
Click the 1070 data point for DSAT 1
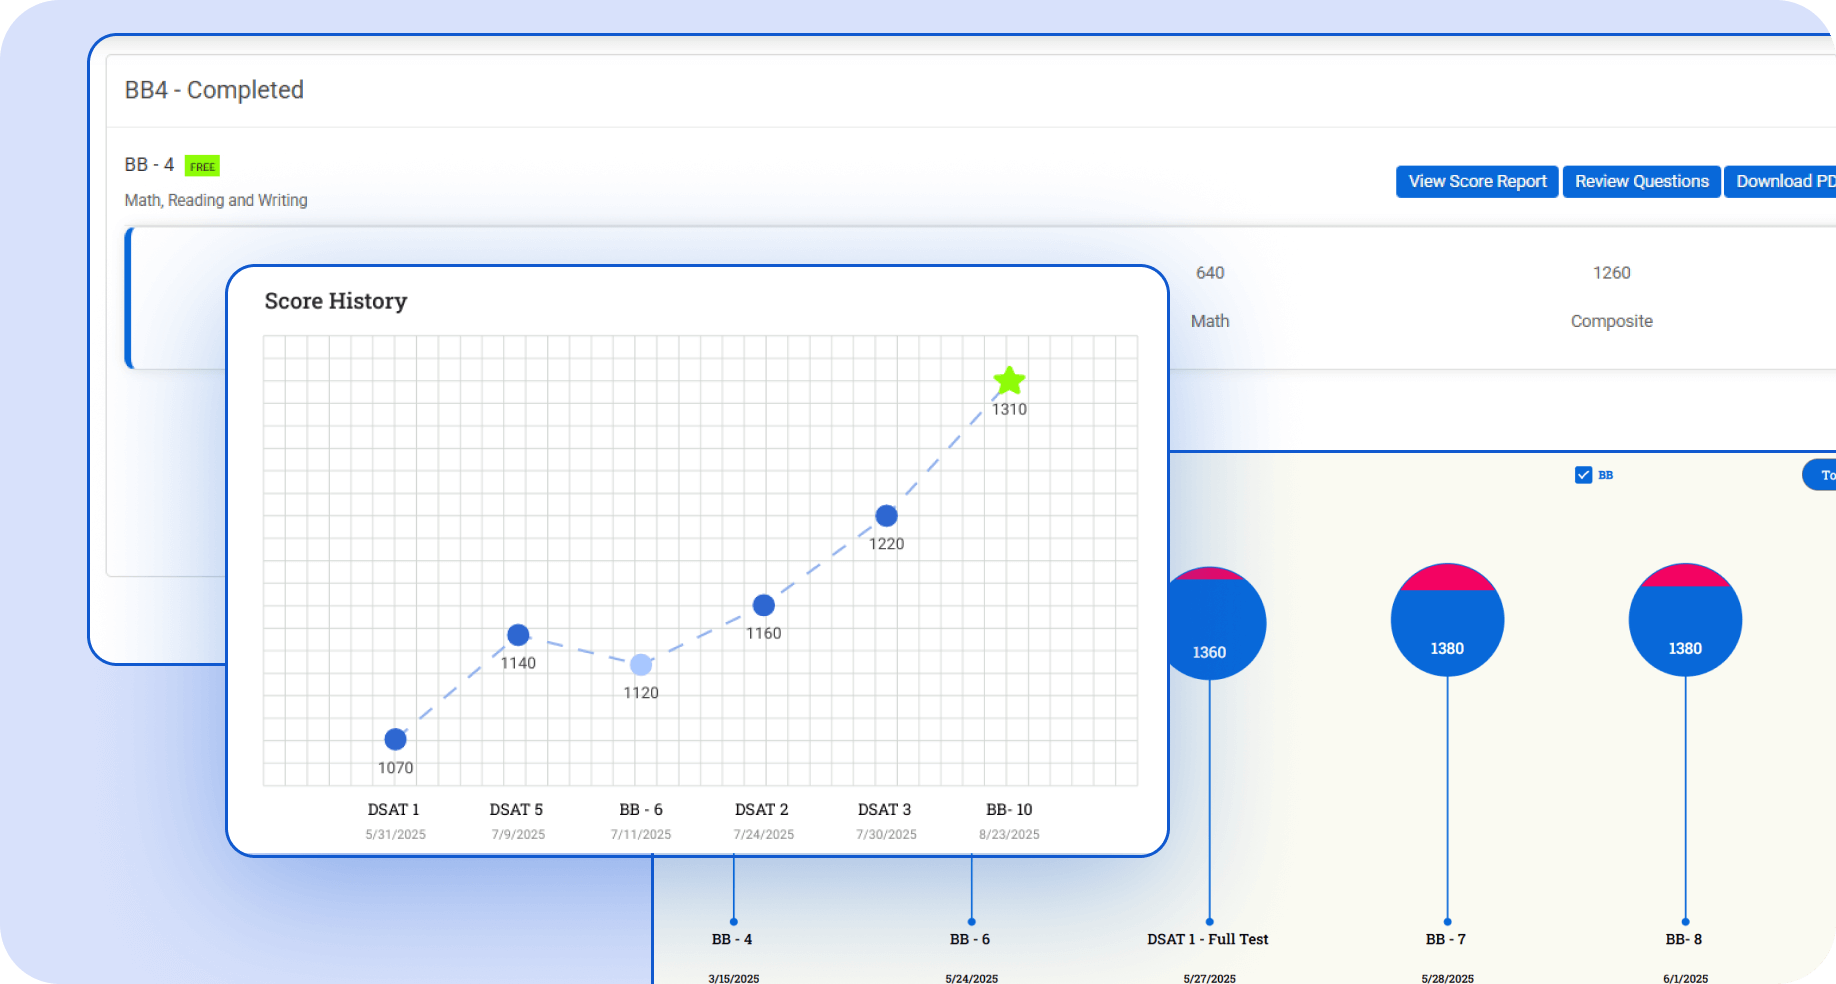[395, 739]
